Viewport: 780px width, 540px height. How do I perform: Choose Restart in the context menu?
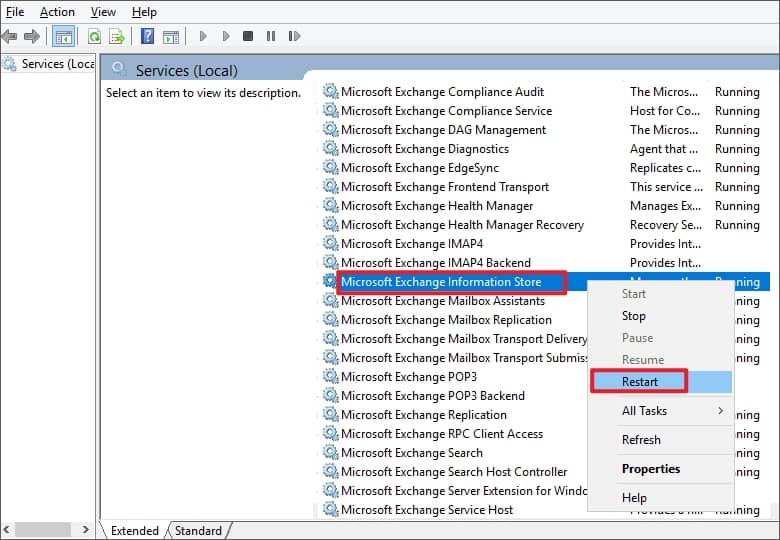(640, 381)
